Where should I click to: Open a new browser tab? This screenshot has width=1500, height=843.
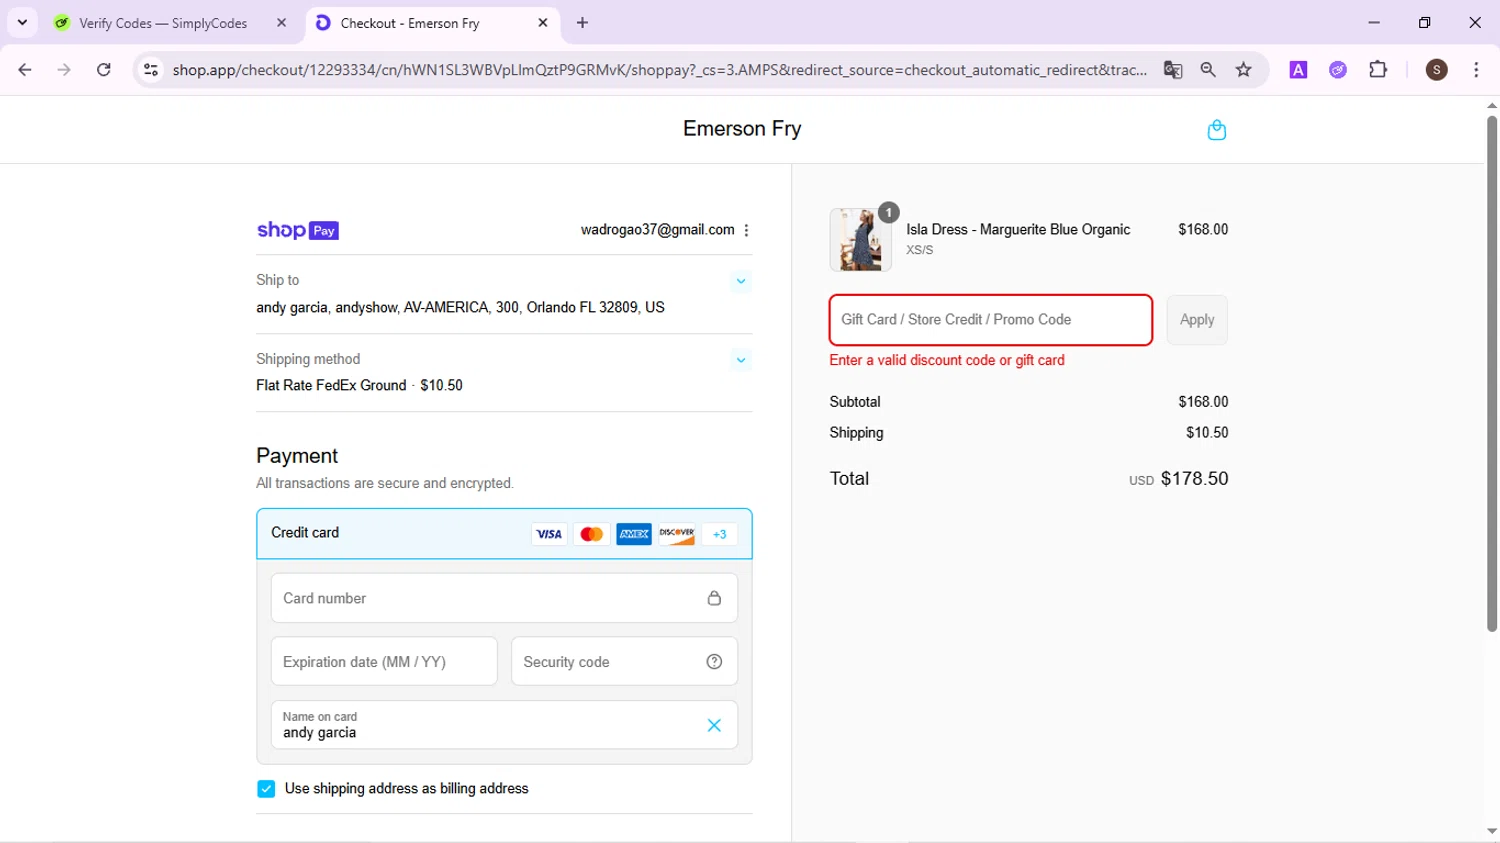[583, 23]
